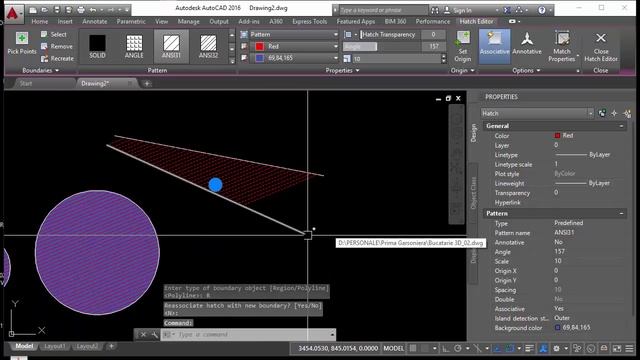Viewport: 640px width, 360px height.
Task: Click Close Hatch Editor button
Action: pyautogui.click(x=601, y=47)
